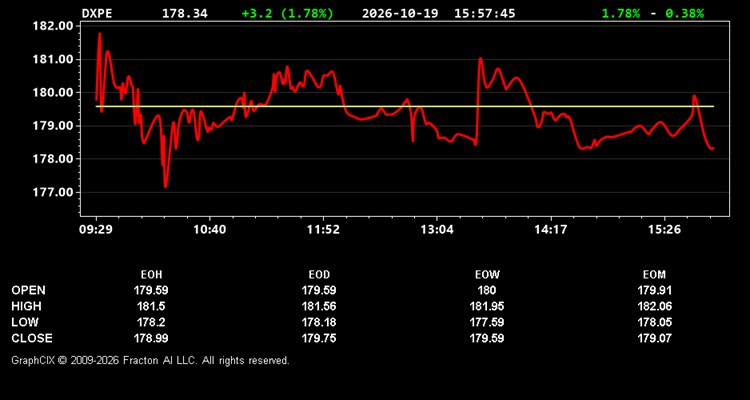The height and width of the screenshot is (400, 750).
Task: Click the 14:17 time axis label
Action: (551, 230)
